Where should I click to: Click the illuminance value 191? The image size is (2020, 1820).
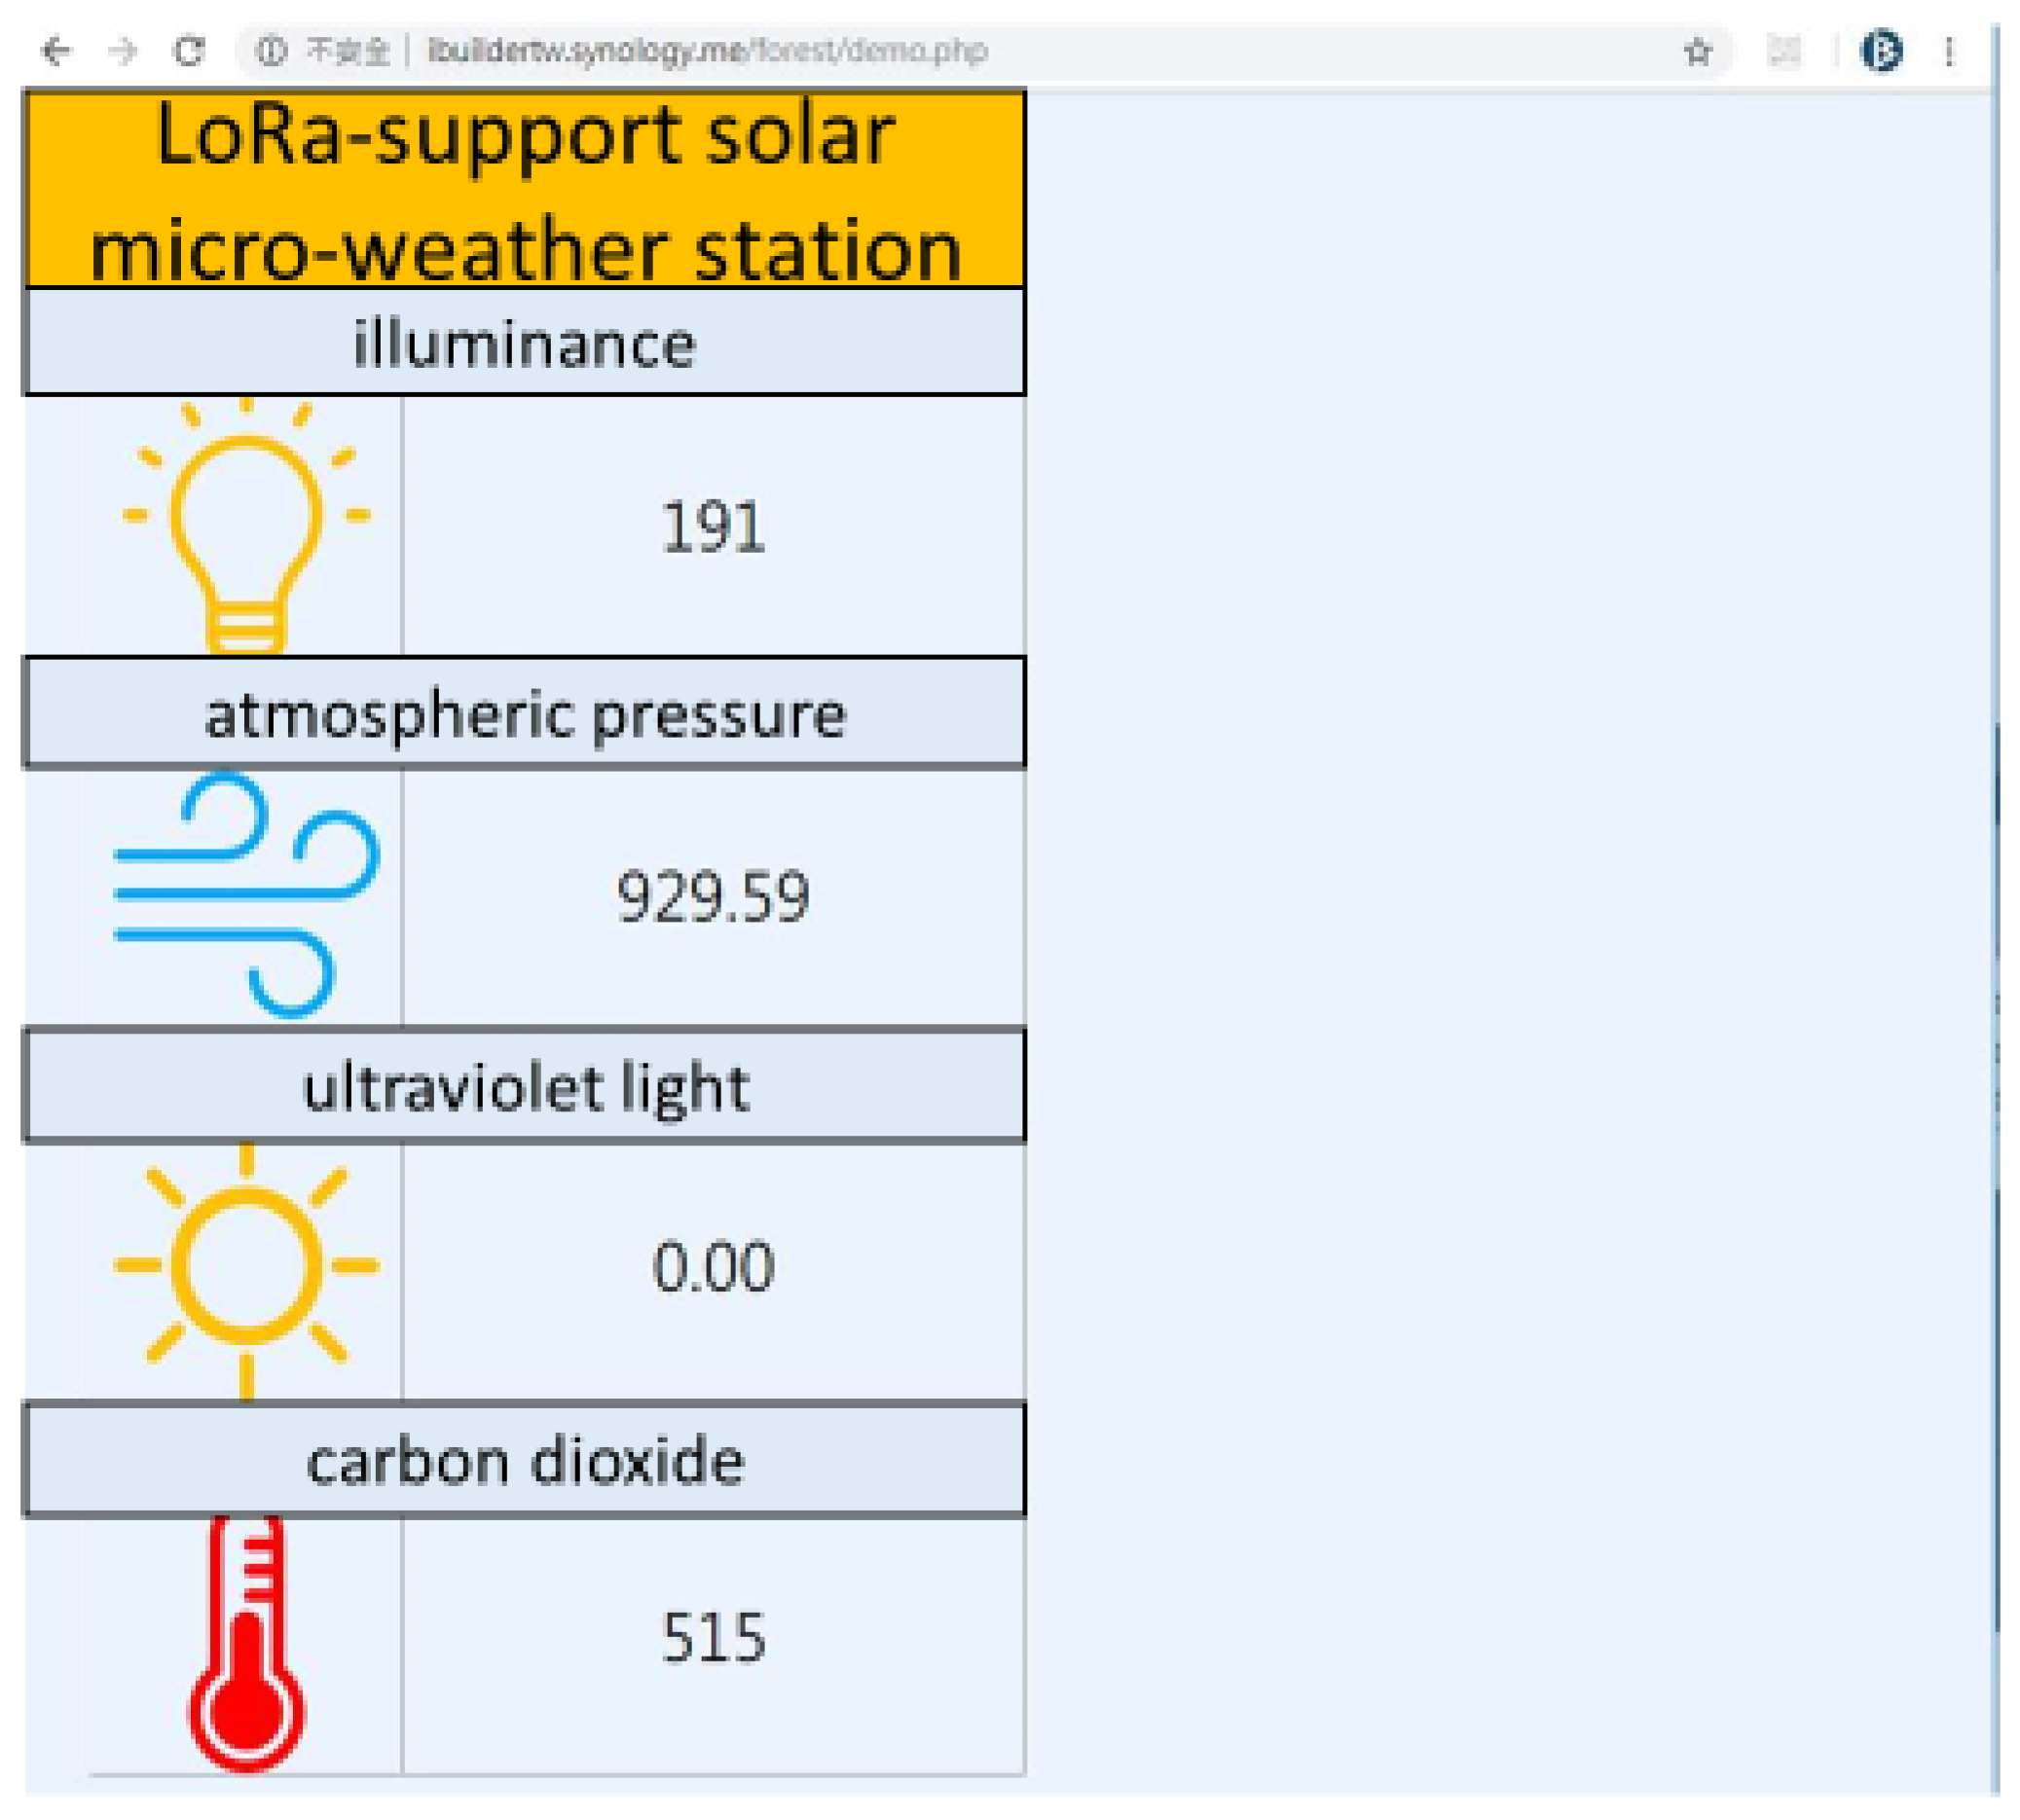point(713,527)
